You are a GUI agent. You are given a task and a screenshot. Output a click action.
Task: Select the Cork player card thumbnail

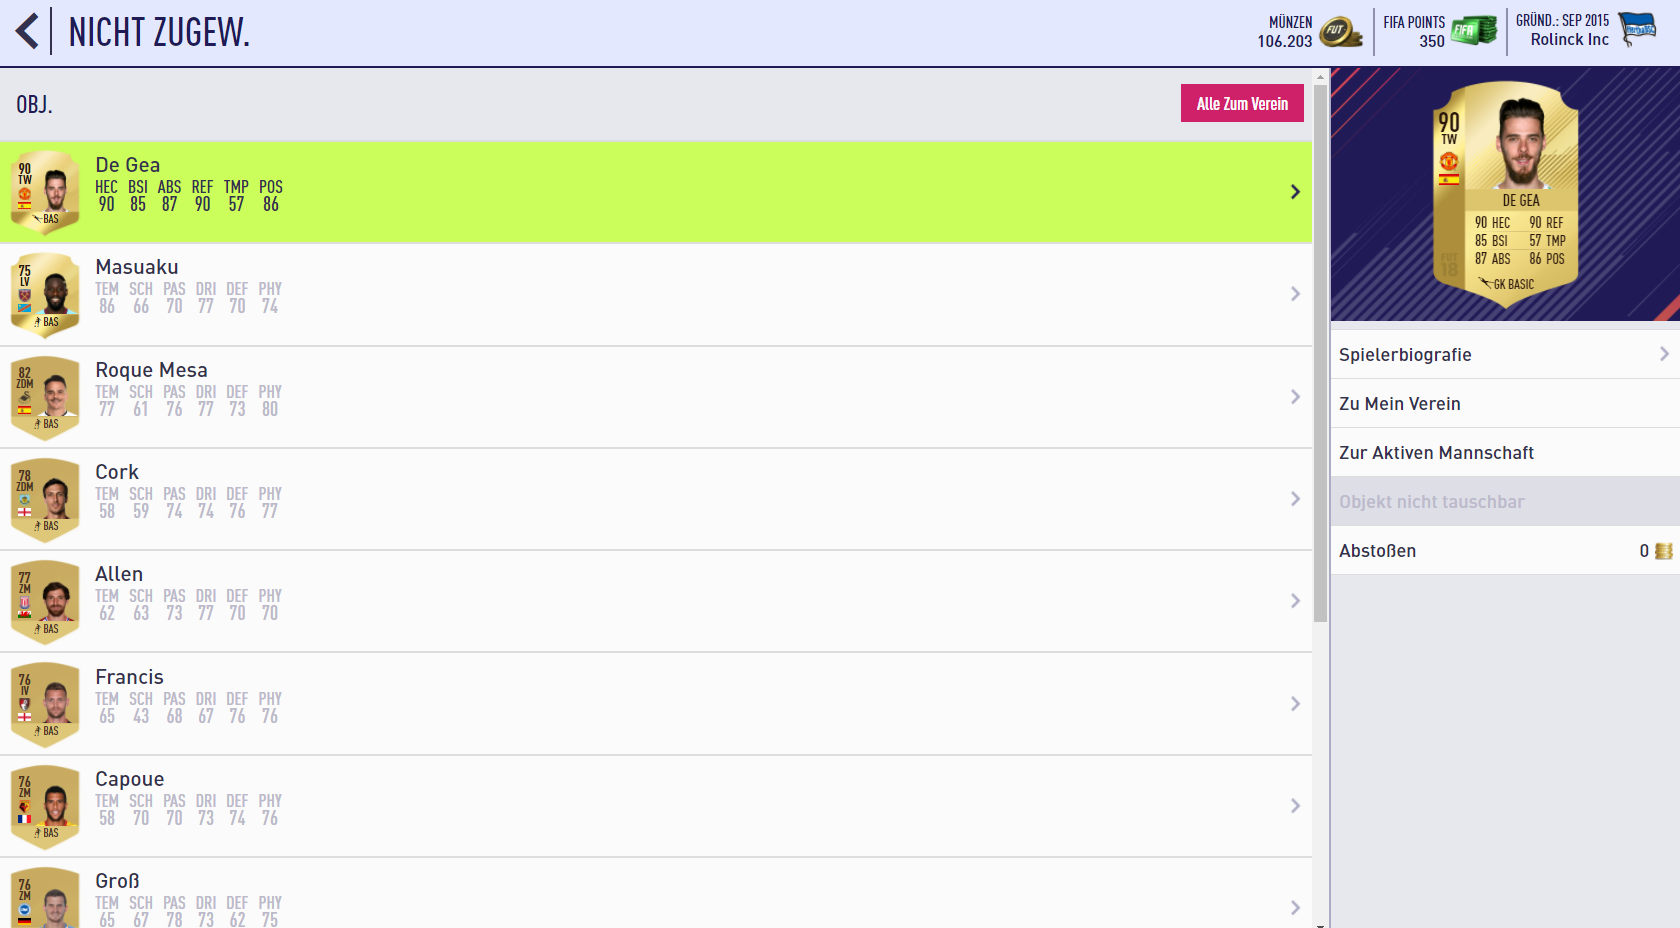[x=45, y=500]
